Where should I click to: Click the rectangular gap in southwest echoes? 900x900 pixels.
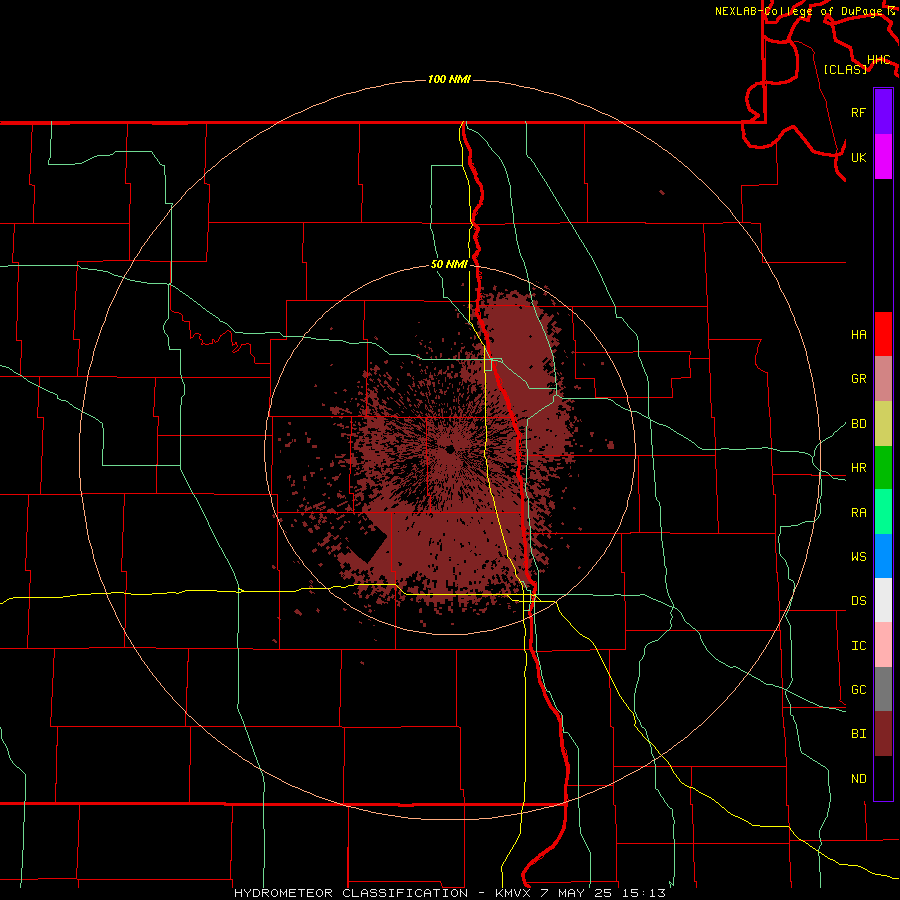tap(368, 544)
